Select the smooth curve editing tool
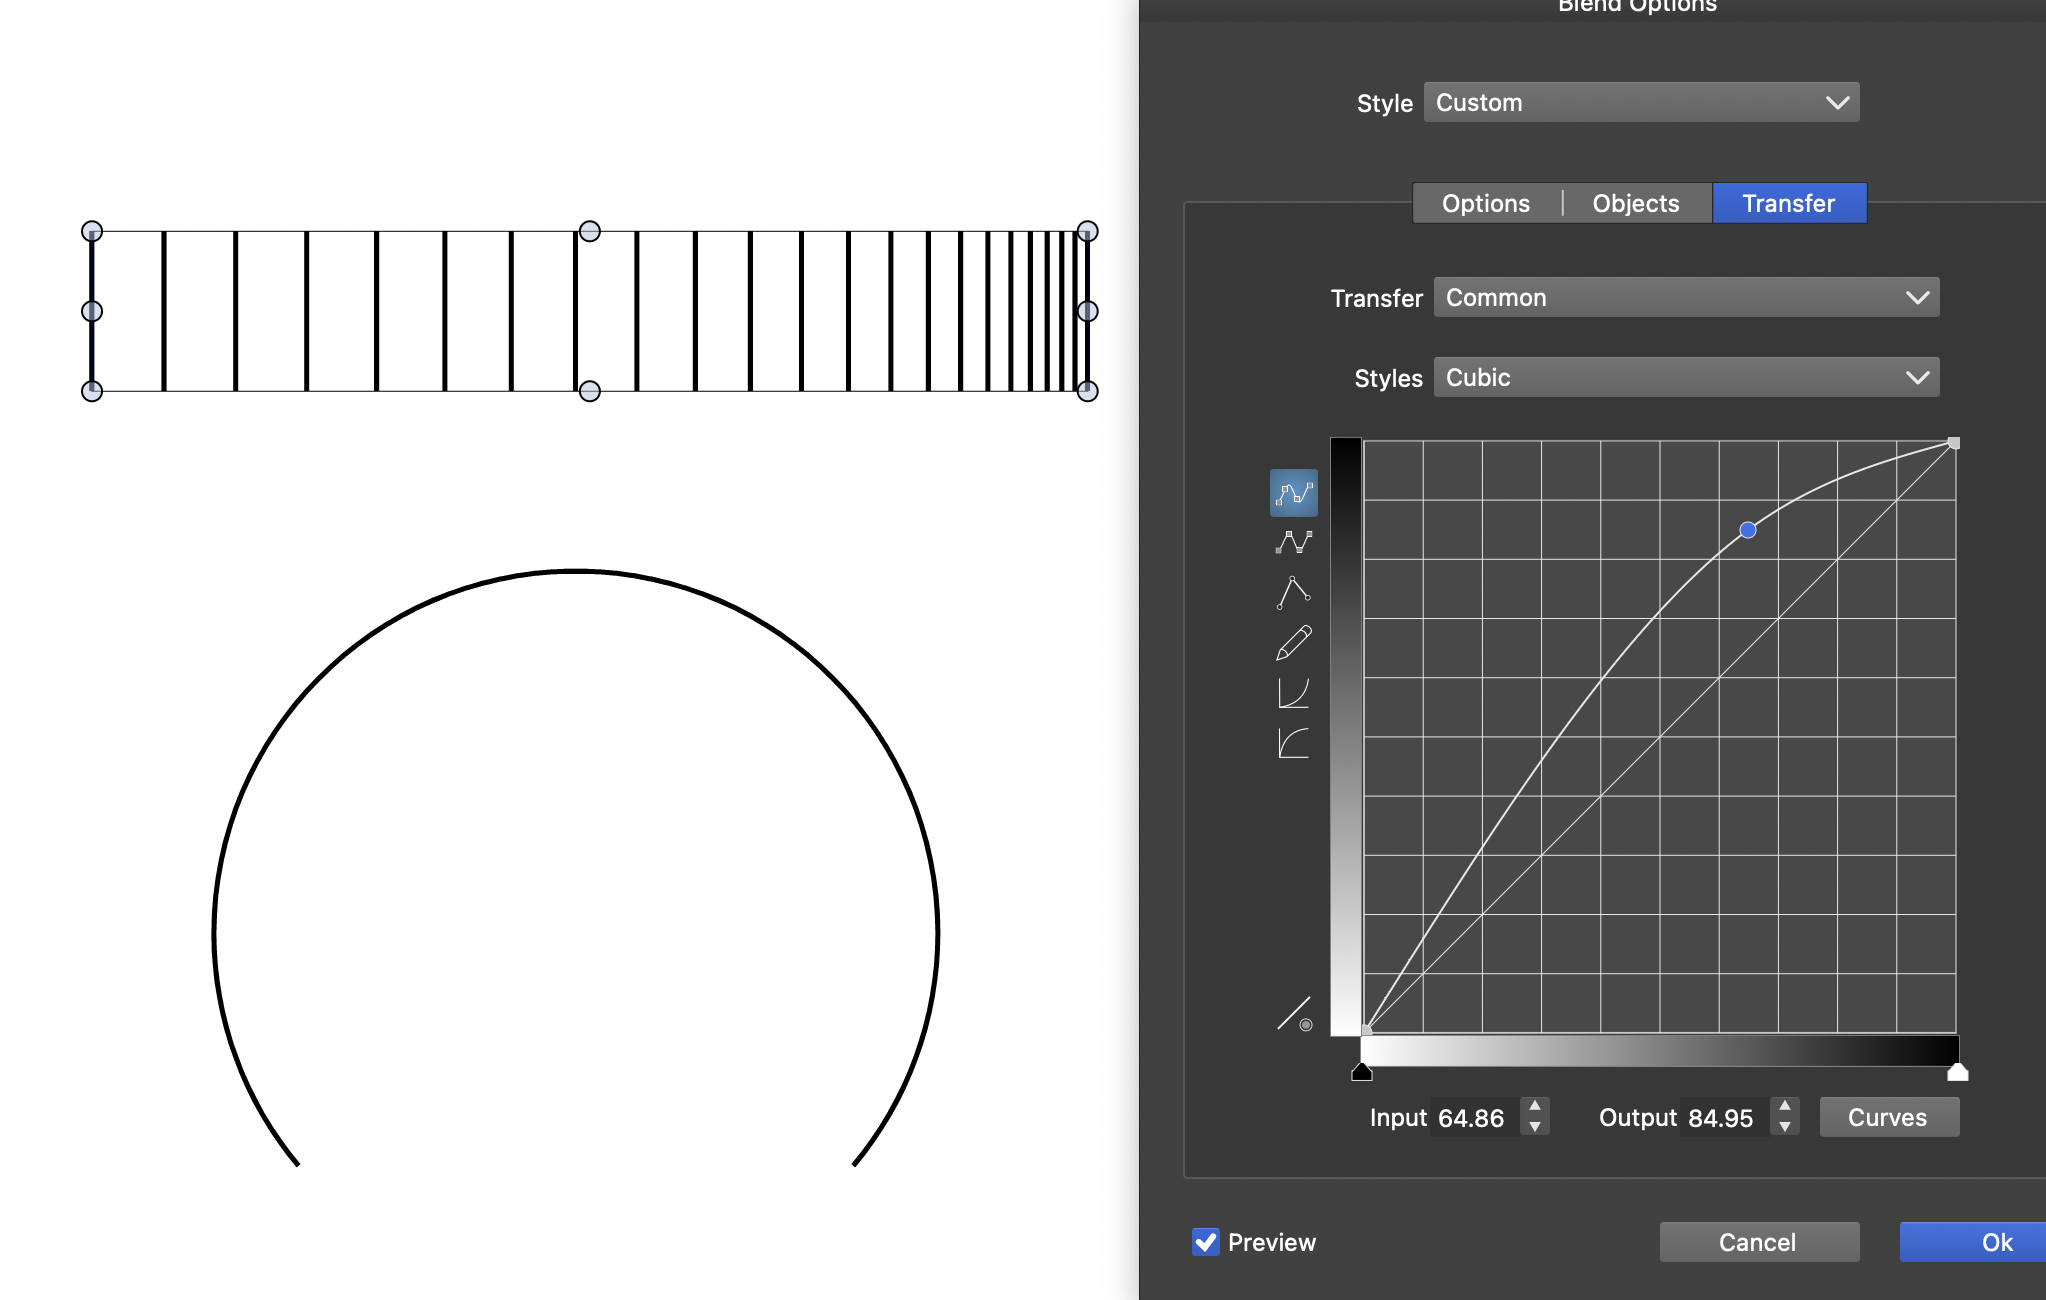This screenshot has width=2046, height=1300. [1293, 493]
